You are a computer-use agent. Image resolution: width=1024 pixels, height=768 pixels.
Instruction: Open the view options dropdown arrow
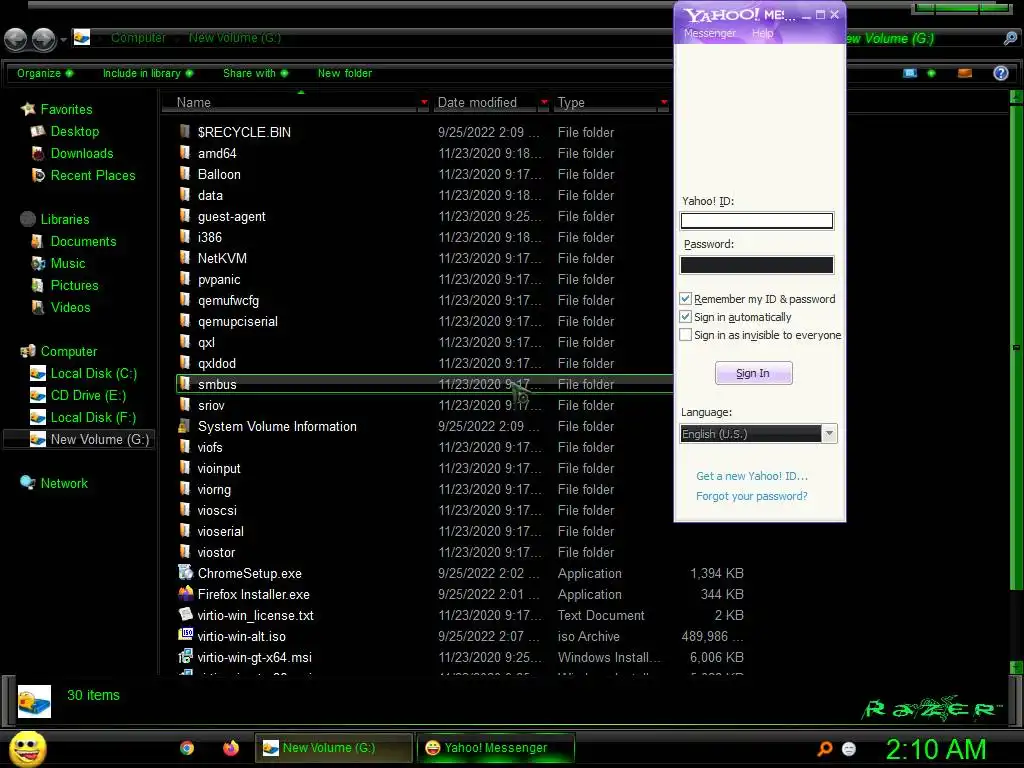[931, 73]
